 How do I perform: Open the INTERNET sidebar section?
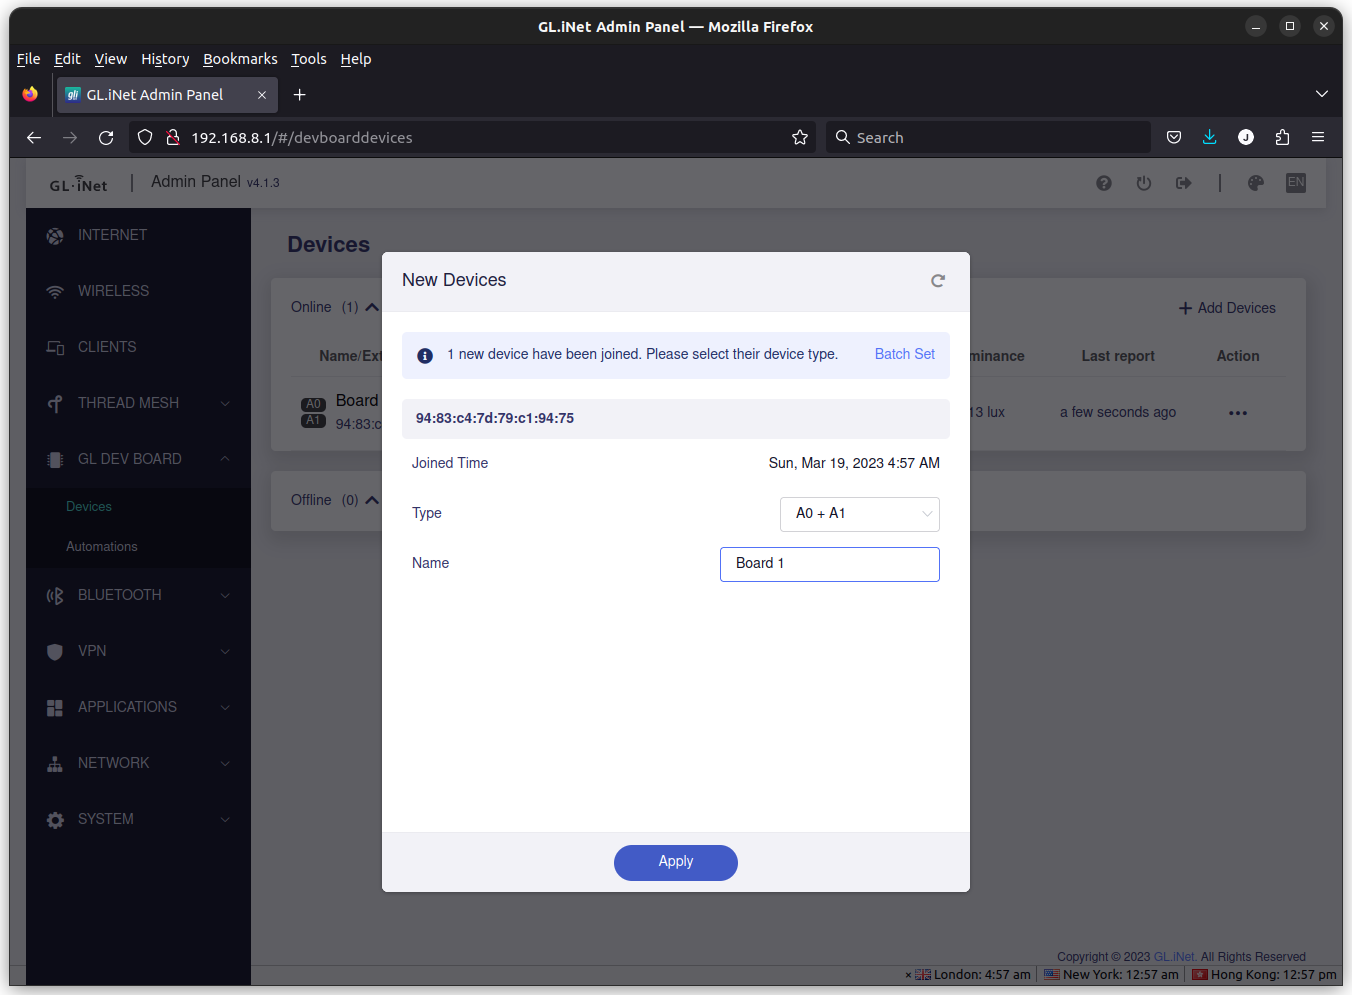pos(138,235)
